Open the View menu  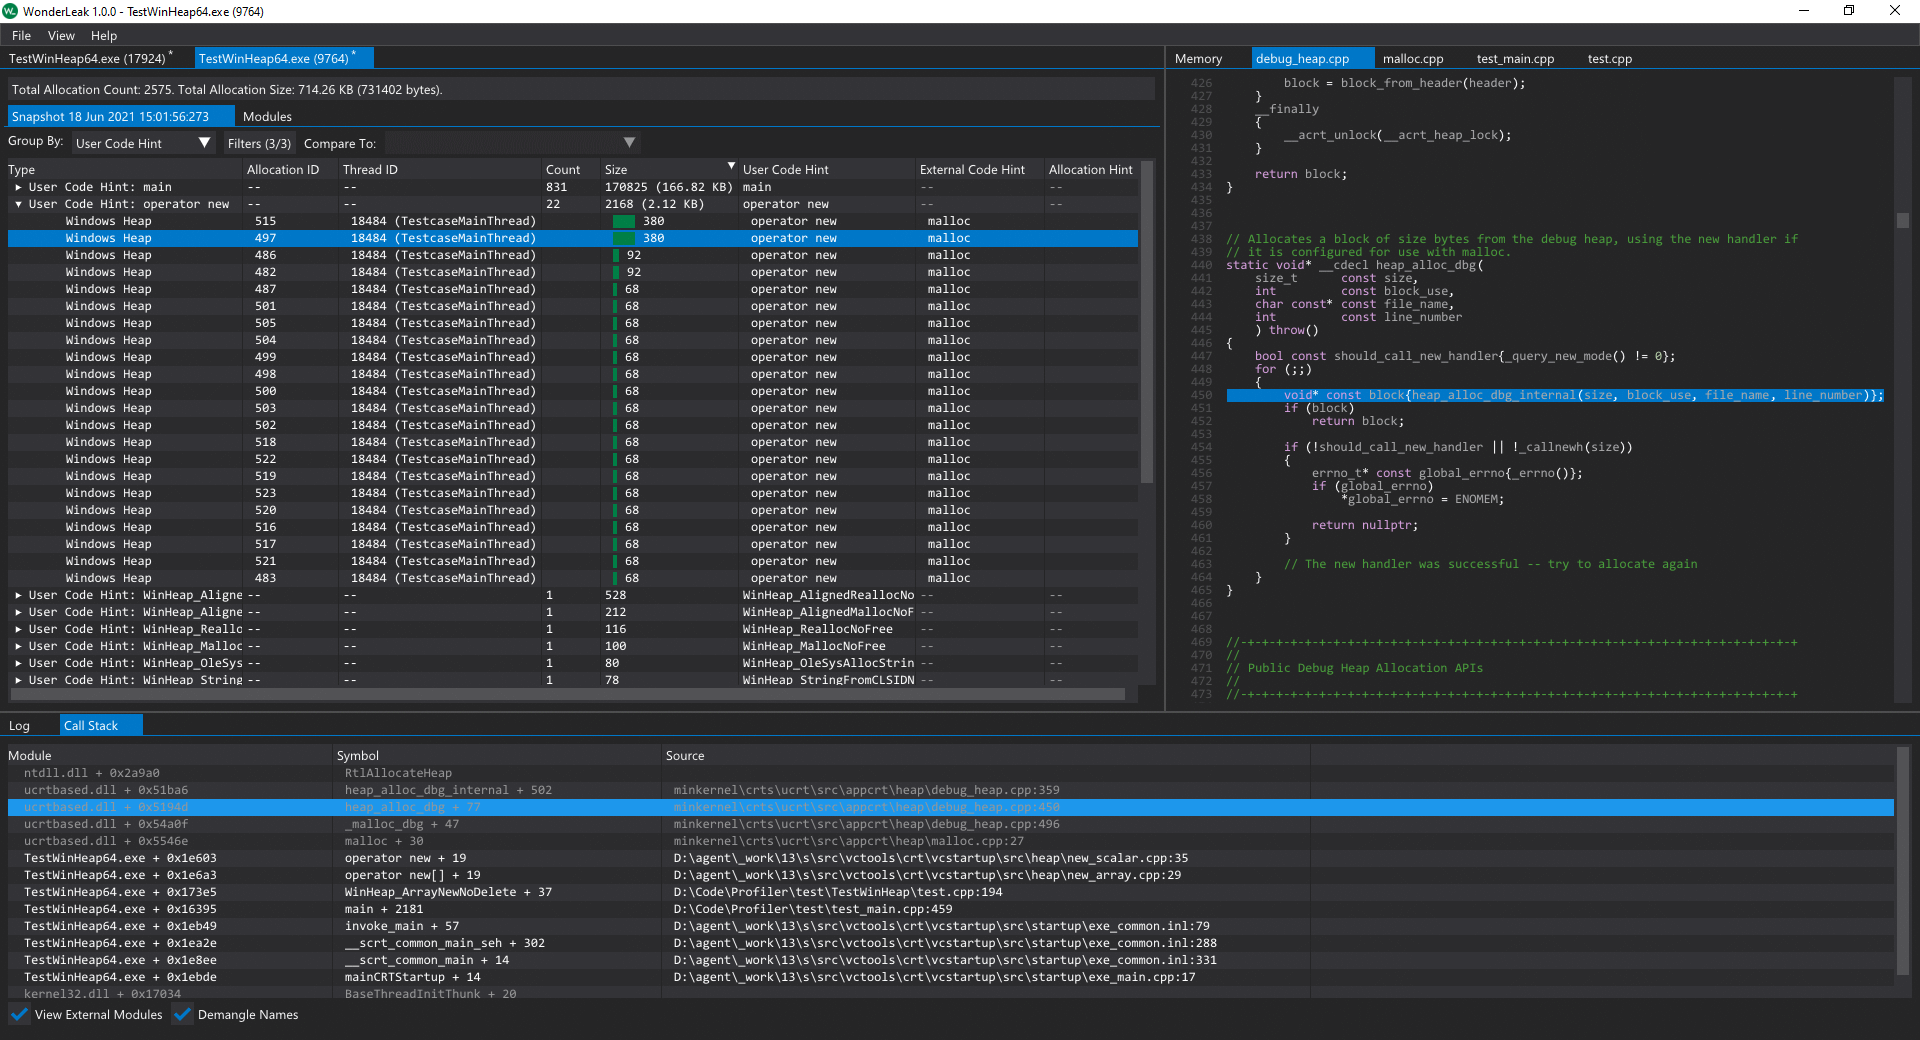point(61,35)
